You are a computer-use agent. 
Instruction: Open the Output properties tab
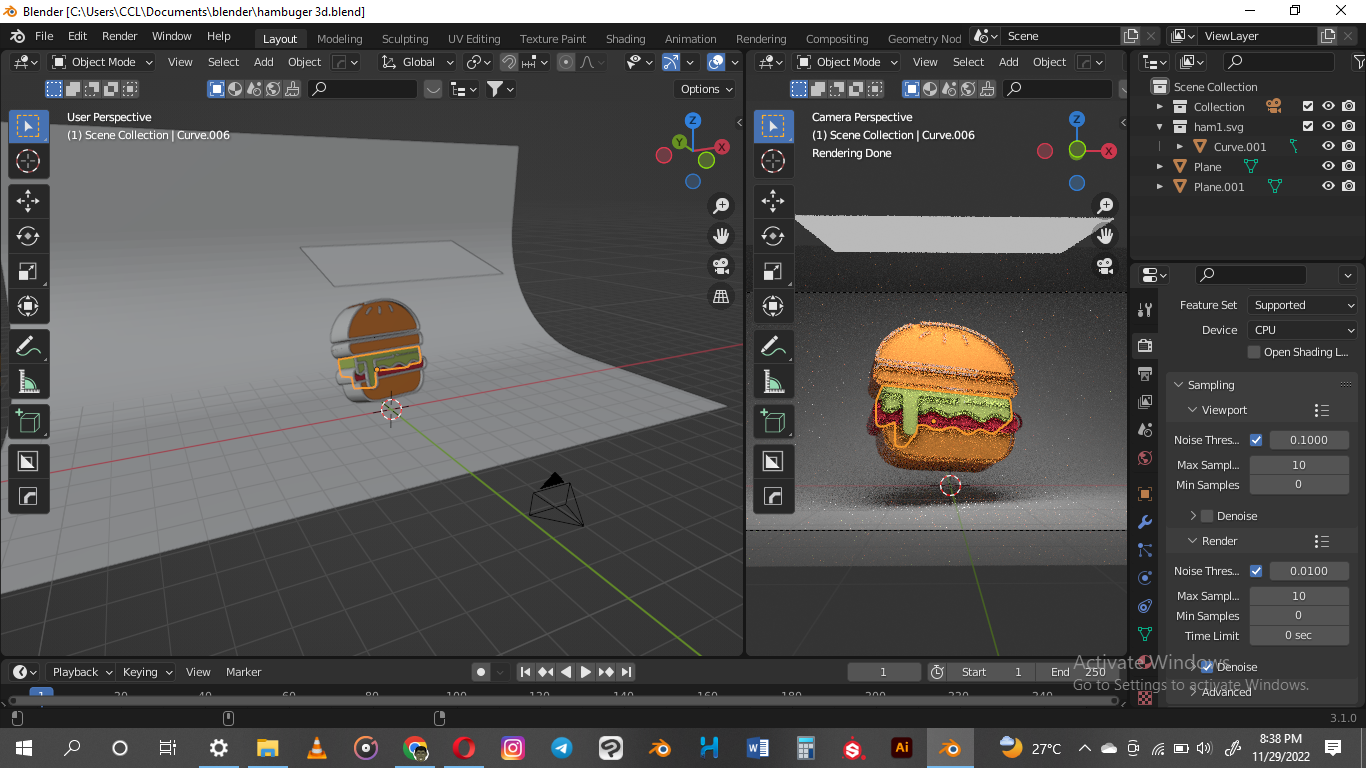click(1145, 373)
